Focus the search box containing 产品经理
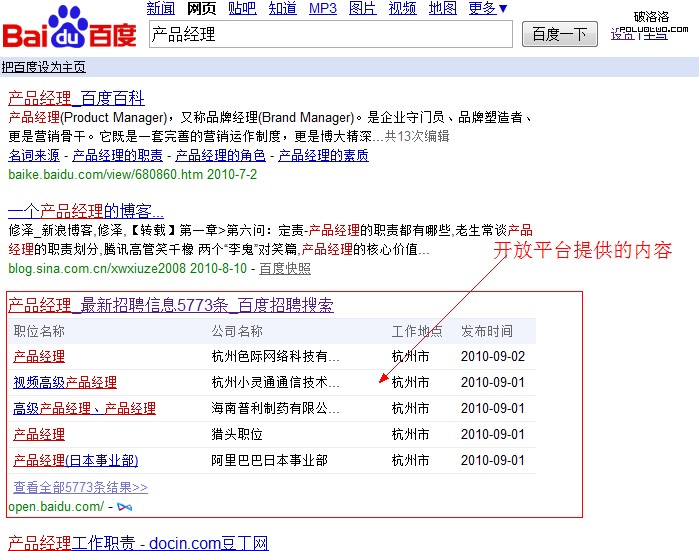 pyautogui.click(x=331, y=34)
